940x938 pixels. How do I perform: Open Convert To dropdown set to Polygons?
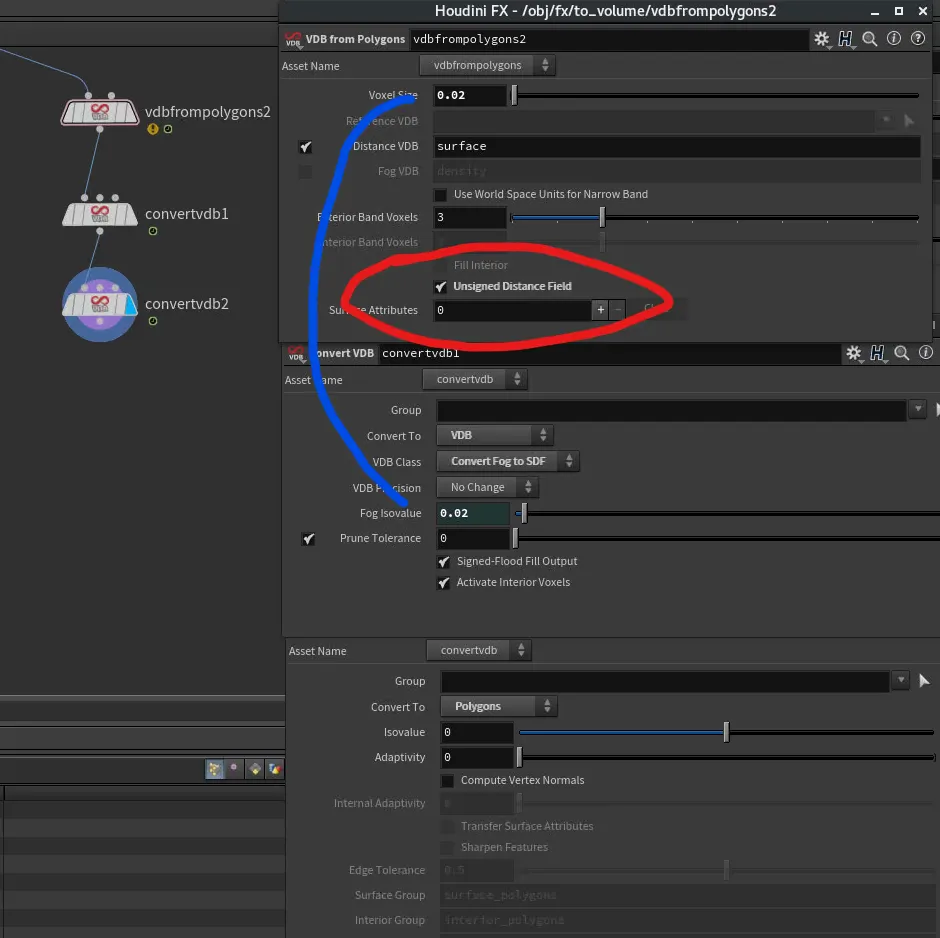499,706
